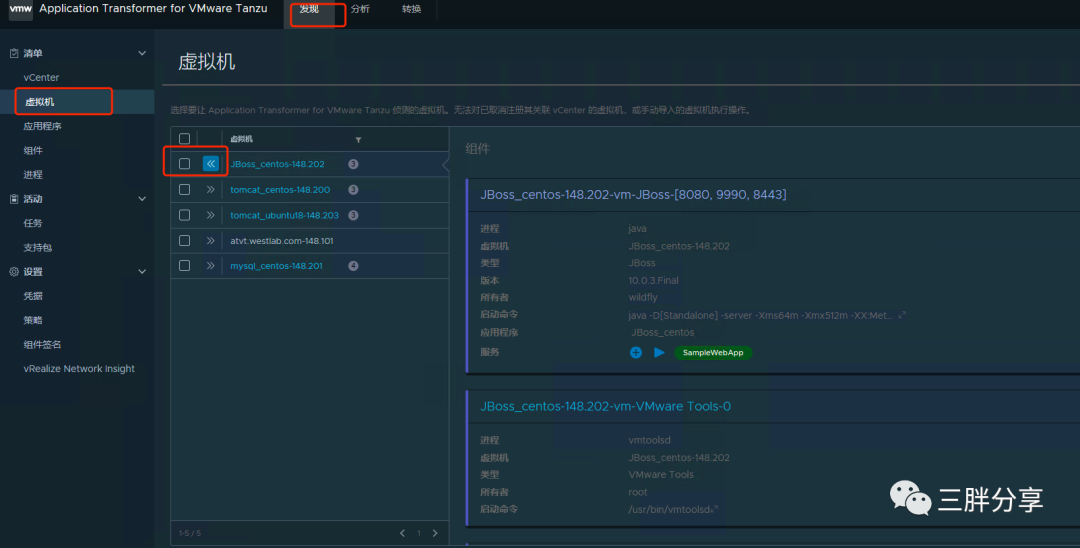Image resolution: width=1080 pixels, height=548 pixels.
Task: Check the mysql_centos-148.201 row checkbox
Action: pos(185,266)
